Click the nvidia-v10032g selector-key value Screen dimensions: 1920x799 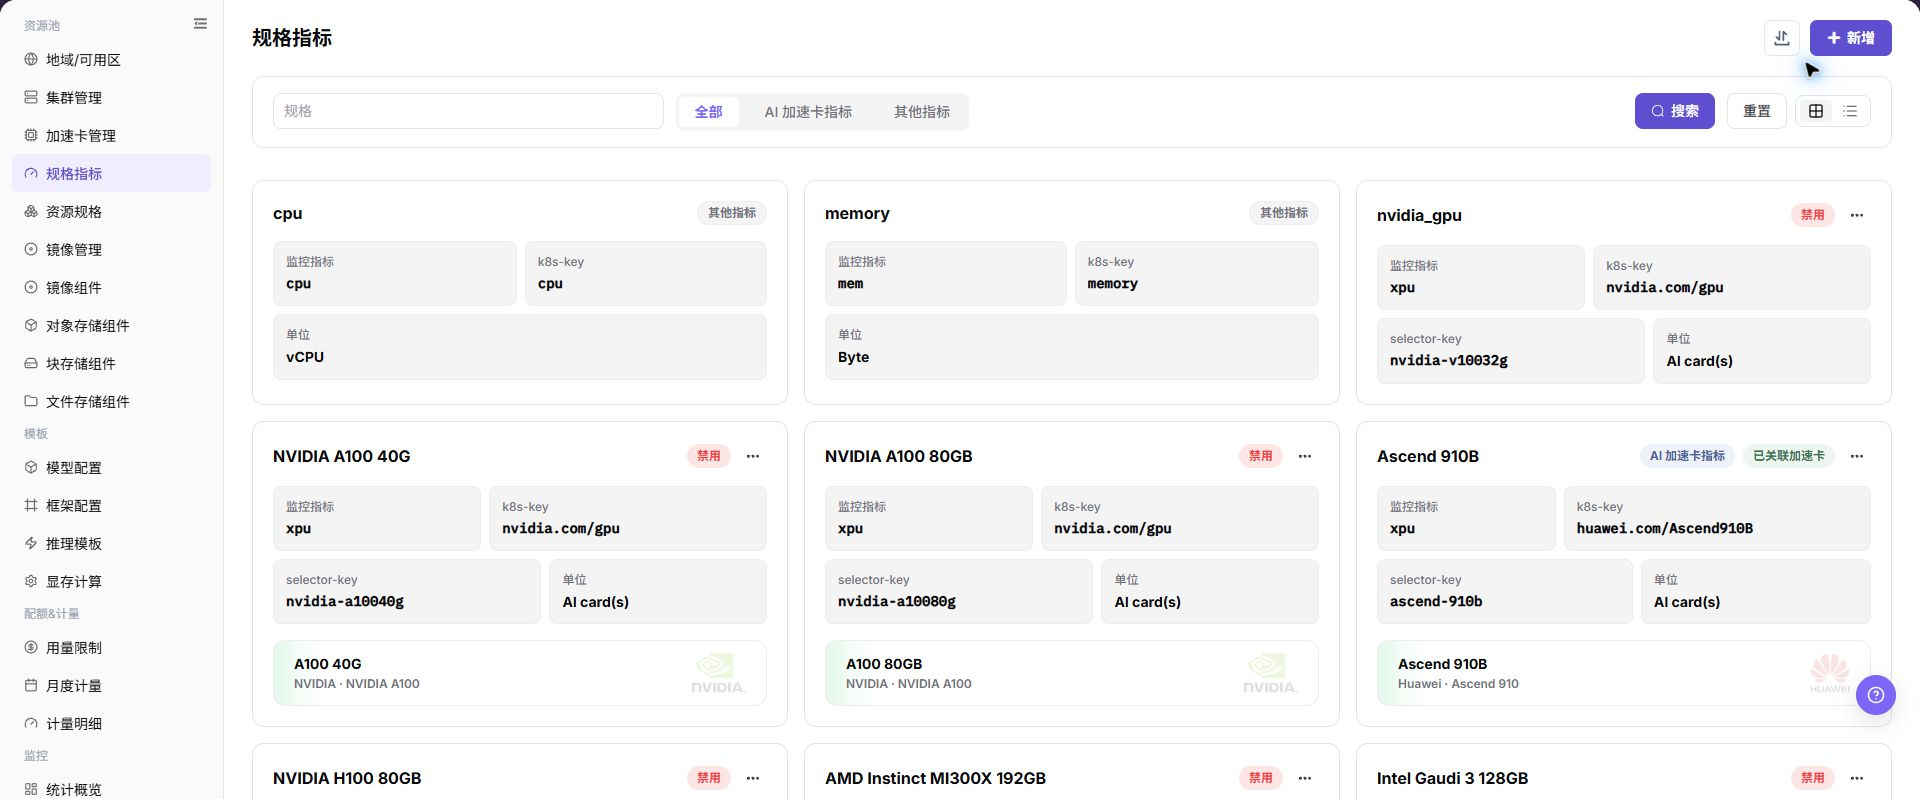[1448, 361]
